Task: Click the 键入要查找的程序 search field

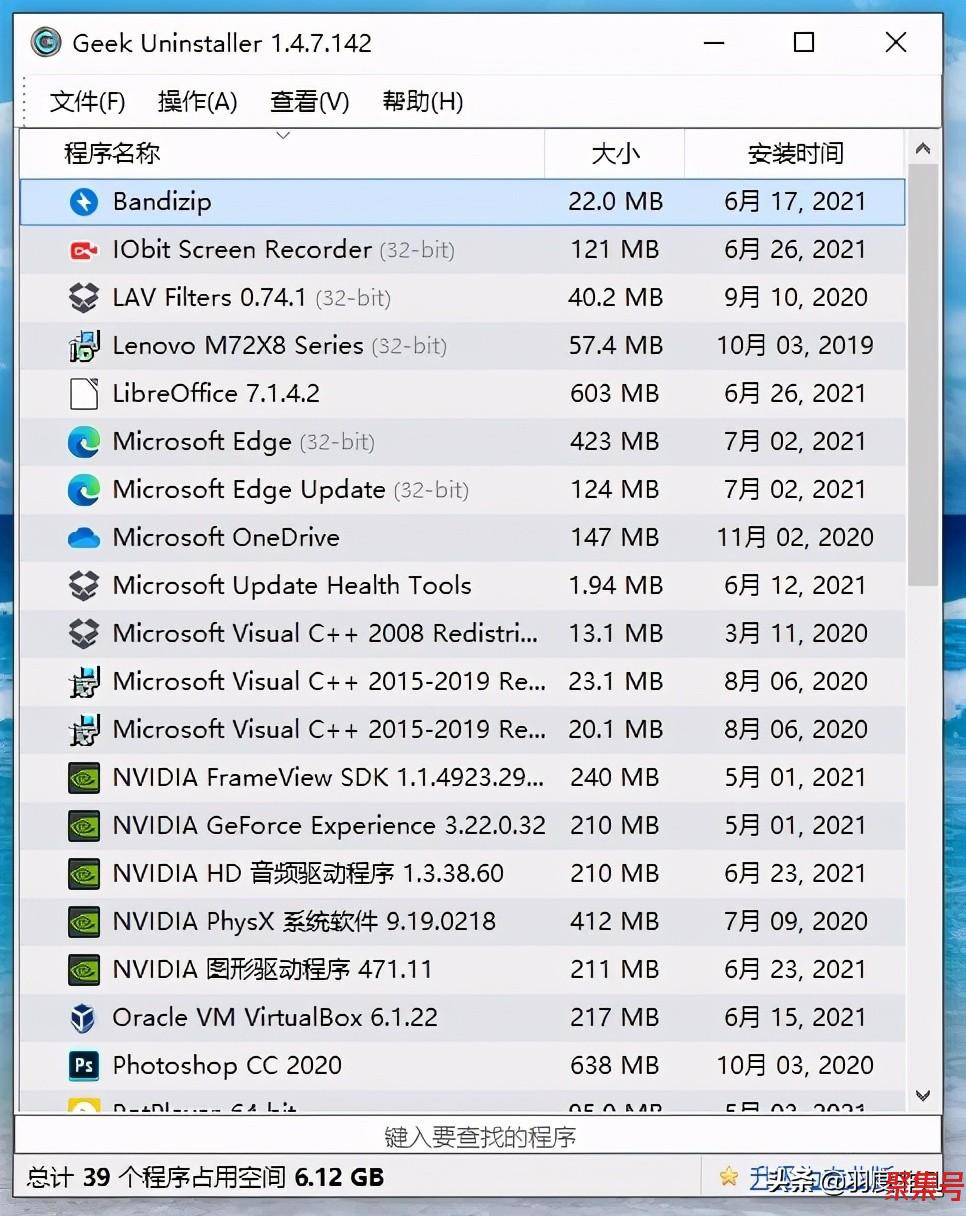Action: pos(479,1137)
